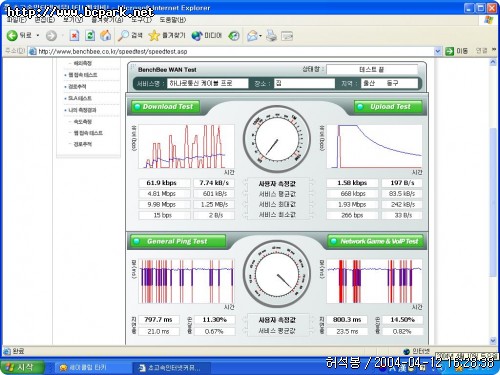
Task: Click the Print icon in toolbar
Action: [271, 36]
